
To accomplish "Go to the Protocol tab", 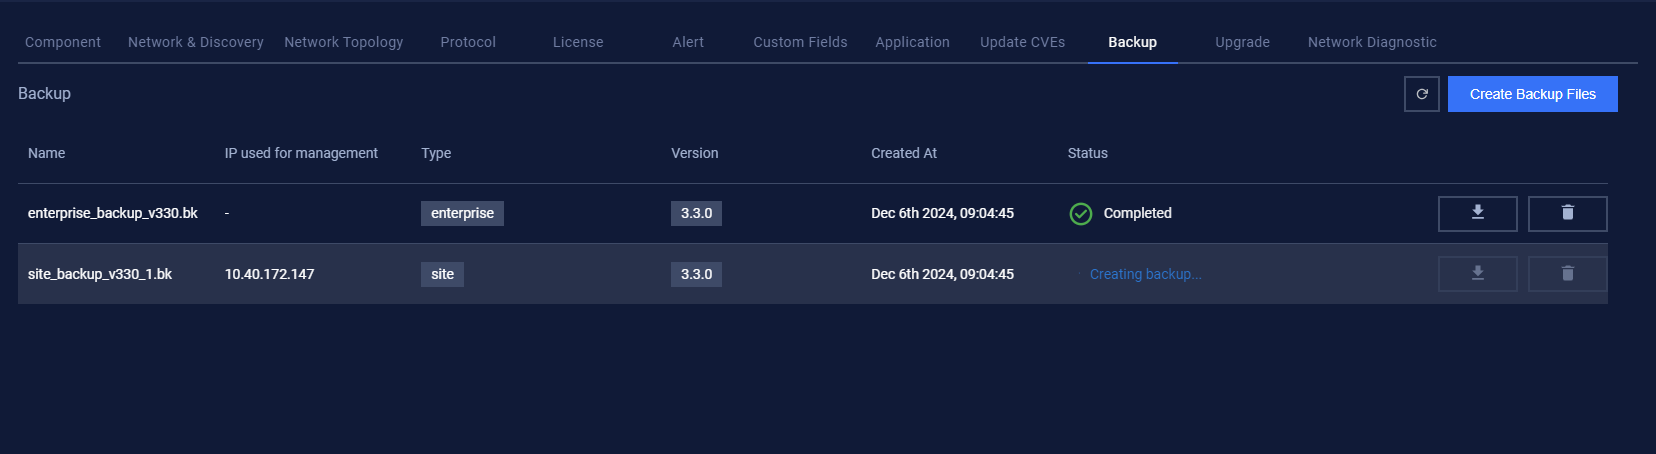I will pos(468,42).
